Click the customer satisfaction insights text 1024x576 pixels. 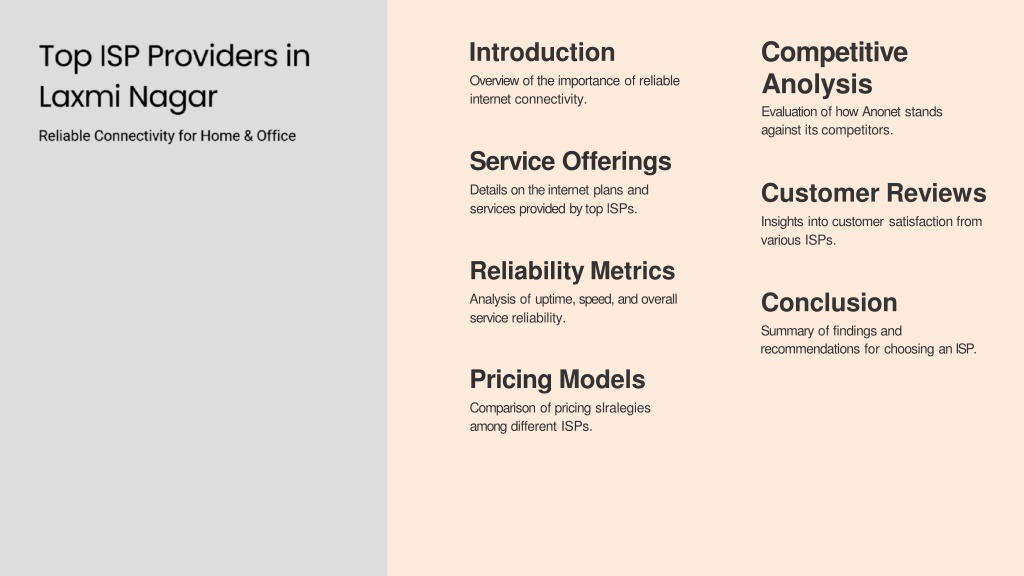871,231
